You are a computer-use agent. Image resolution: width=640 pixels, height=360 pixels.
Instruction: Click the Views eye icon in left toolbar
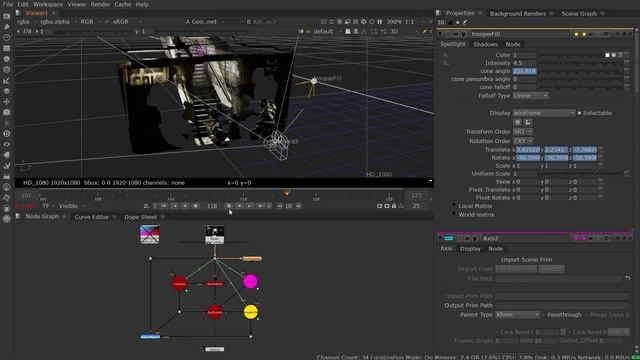pos(7,144)
